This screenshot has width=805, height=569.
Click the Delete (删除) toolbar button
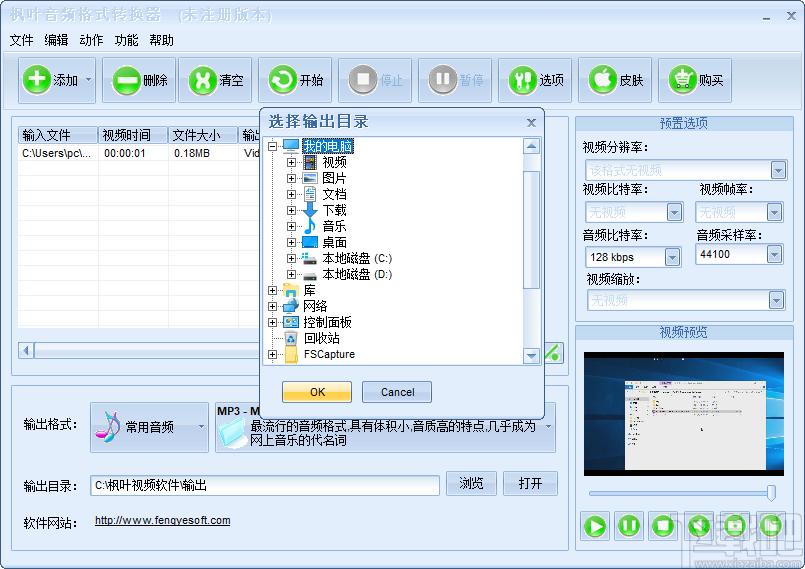(x=139, y=80)
